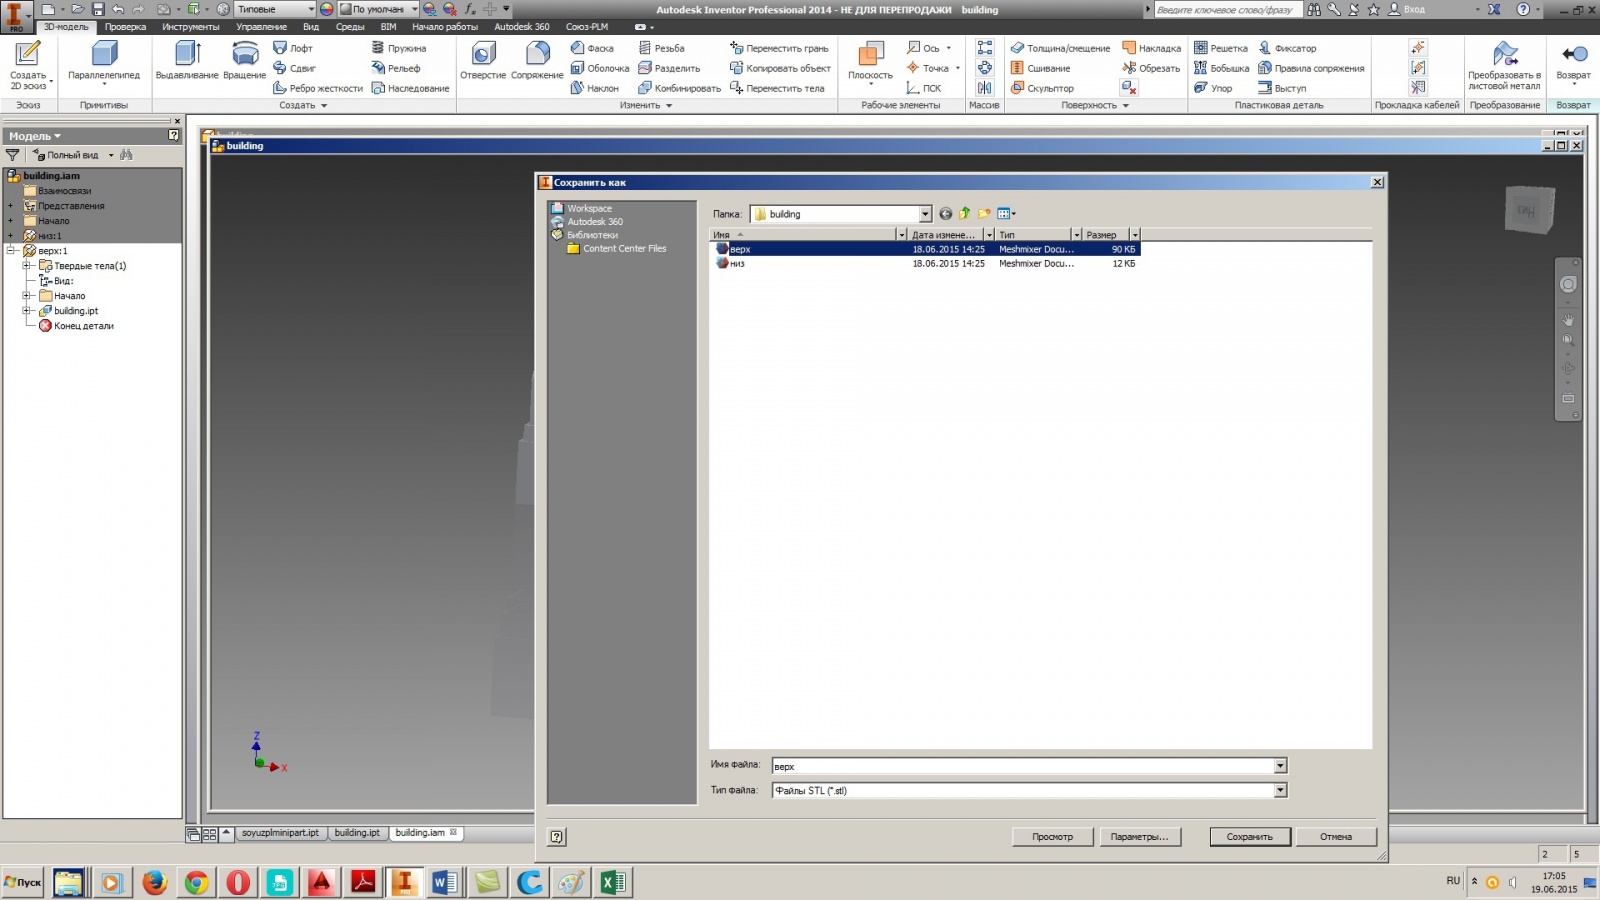Open Microsoft Word from the taskbar
This screenshot has width=1600, height=900.
(445, 882)
